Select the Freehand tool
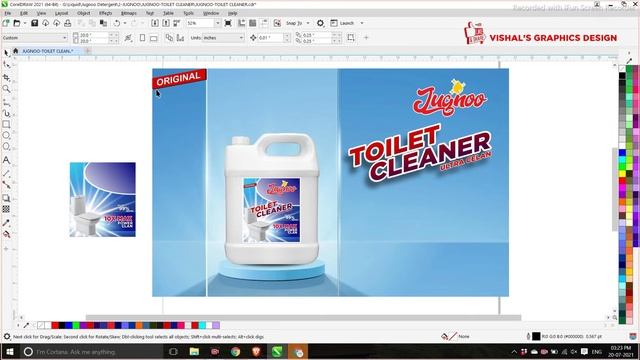Image resolution: width=640 pixels, height=360 pixels. [6, 102]
